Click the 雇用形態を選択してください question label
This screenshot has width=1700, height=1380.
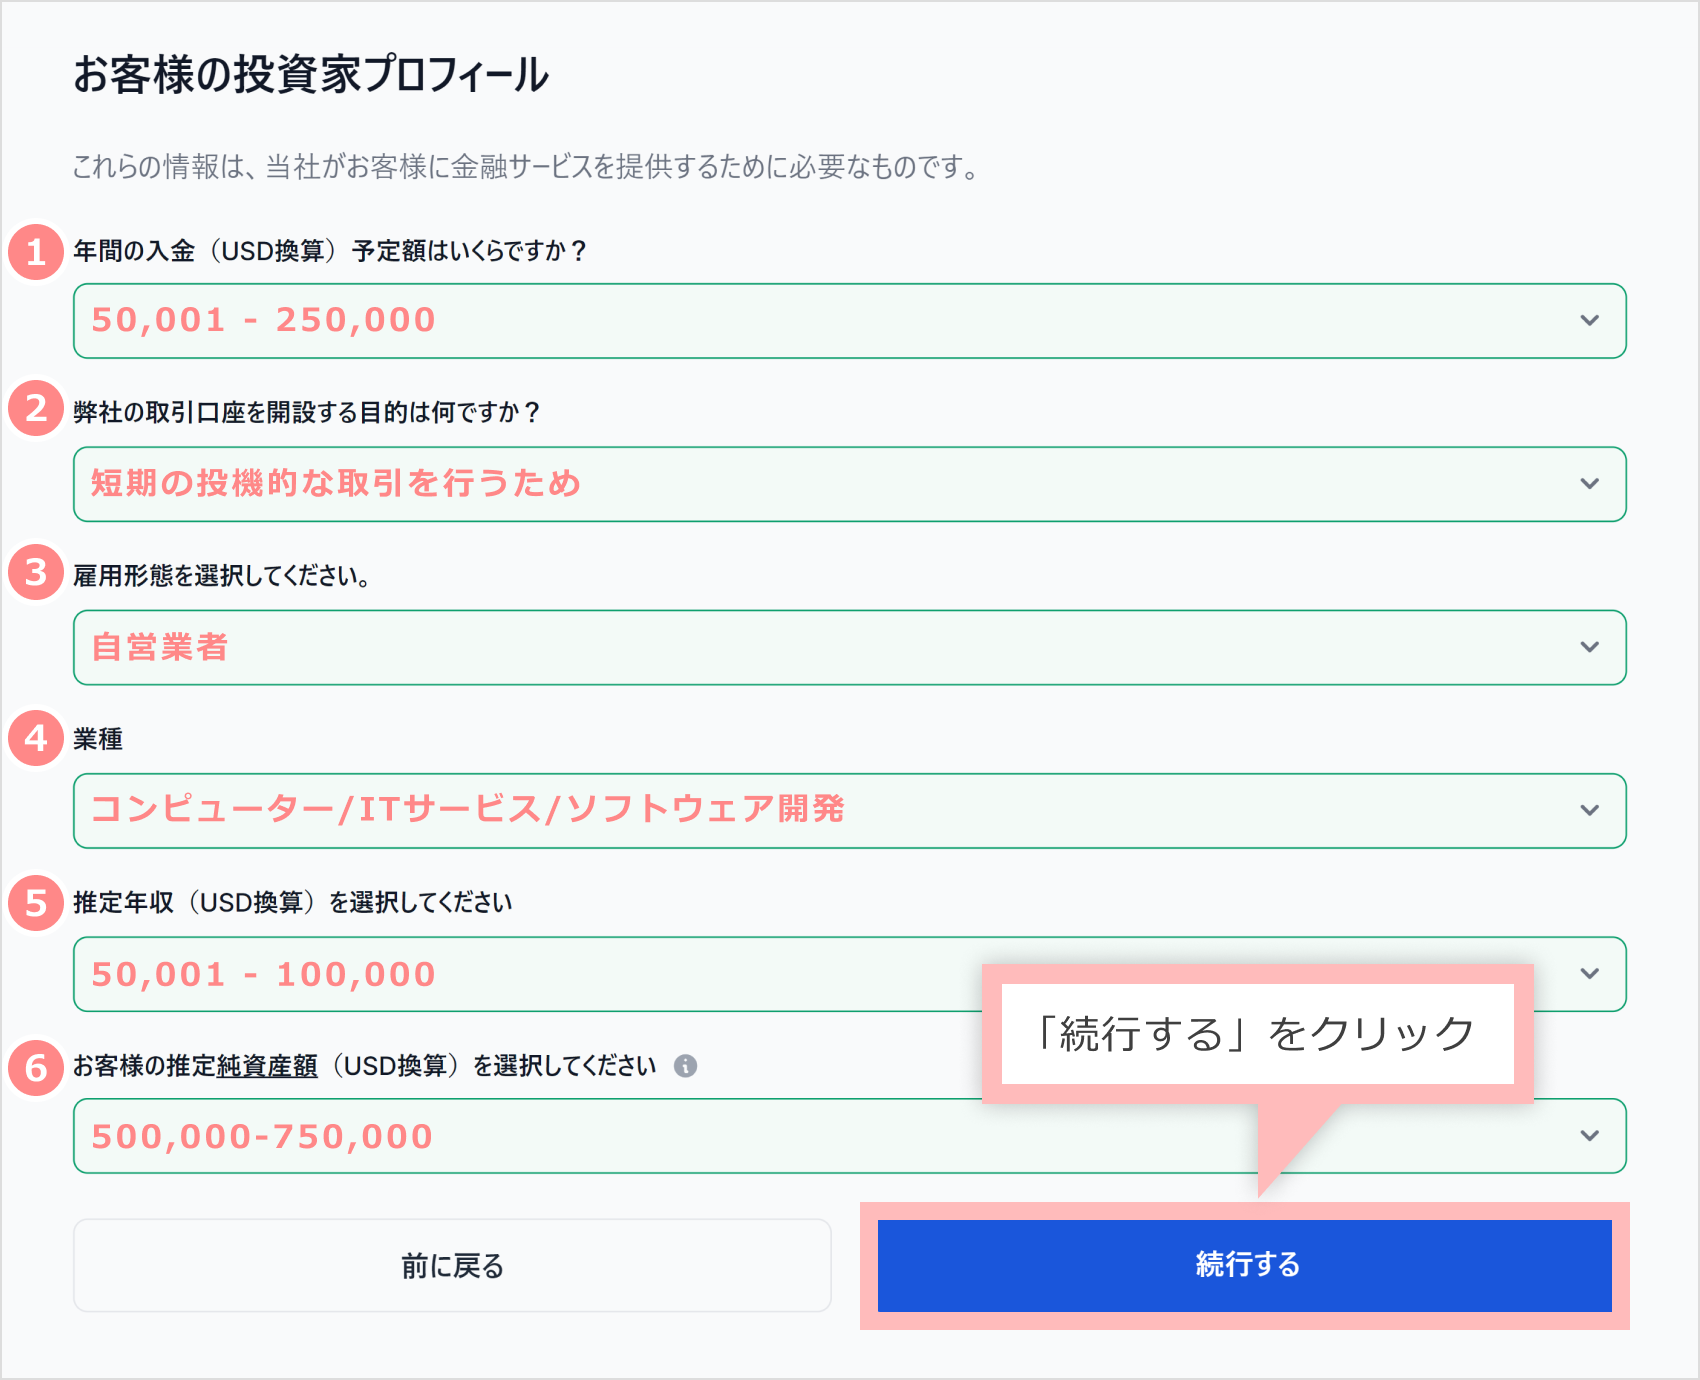[x=221, y=576]
